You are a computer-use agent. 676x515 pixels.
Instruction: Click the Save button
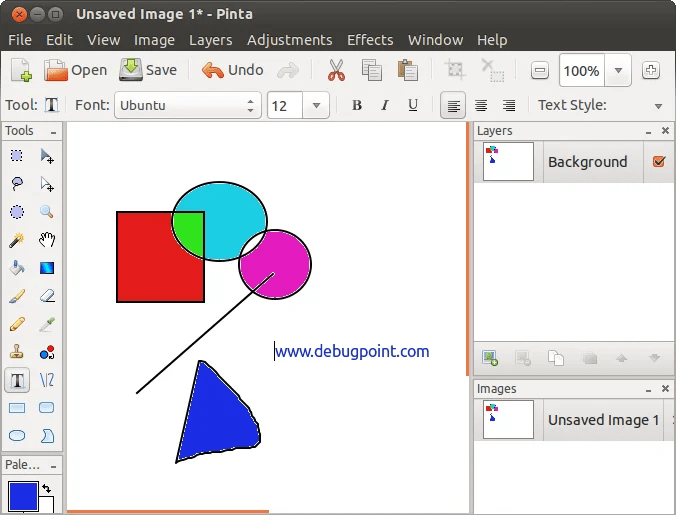[x=148, y=70]
